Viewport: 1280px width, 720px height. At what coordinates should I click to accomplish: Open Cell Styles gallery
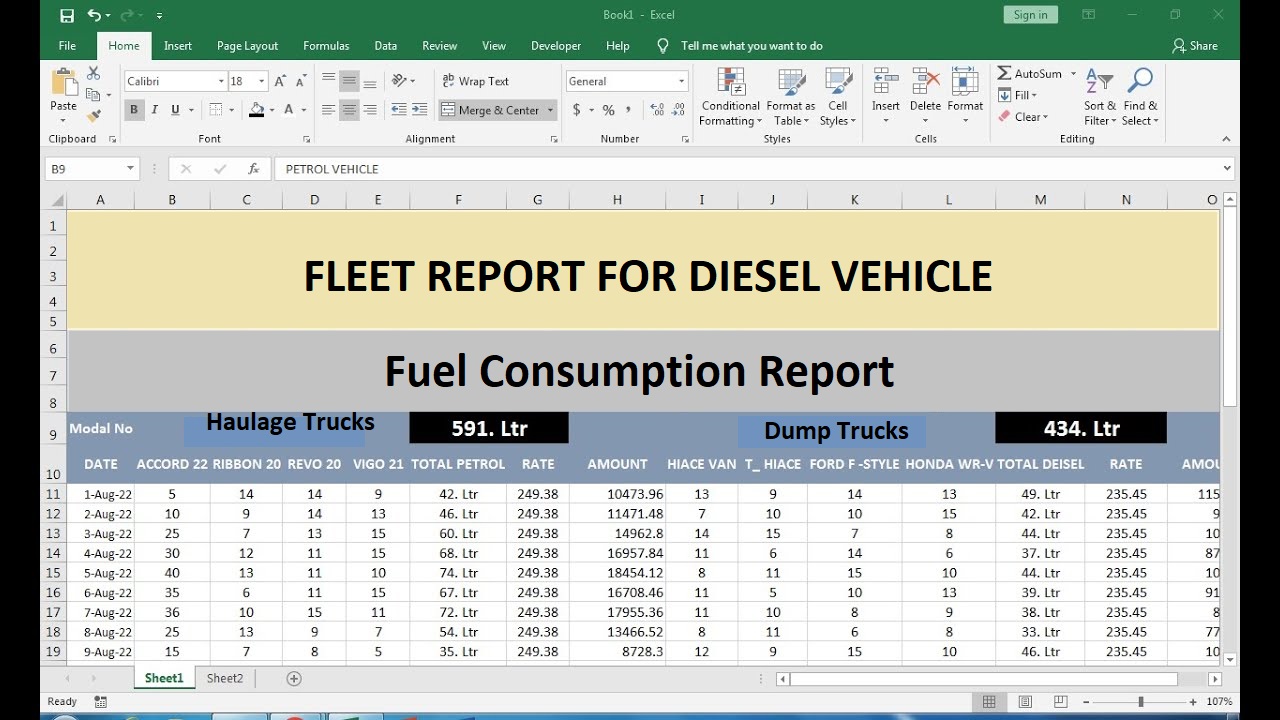[x=838, y=95]
